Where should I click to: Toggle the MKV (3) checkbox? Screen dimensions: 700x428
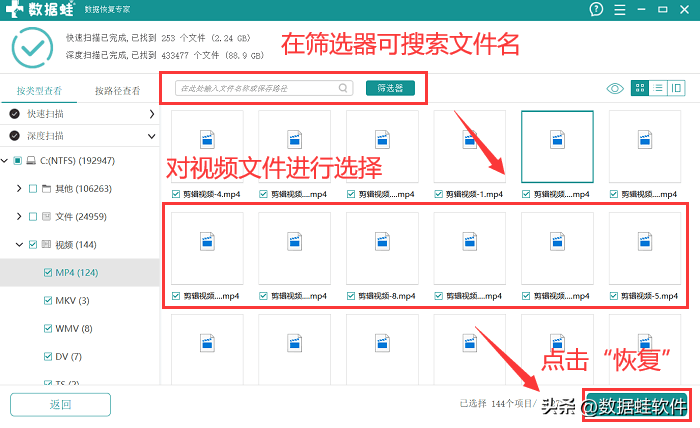pos(48,301)
